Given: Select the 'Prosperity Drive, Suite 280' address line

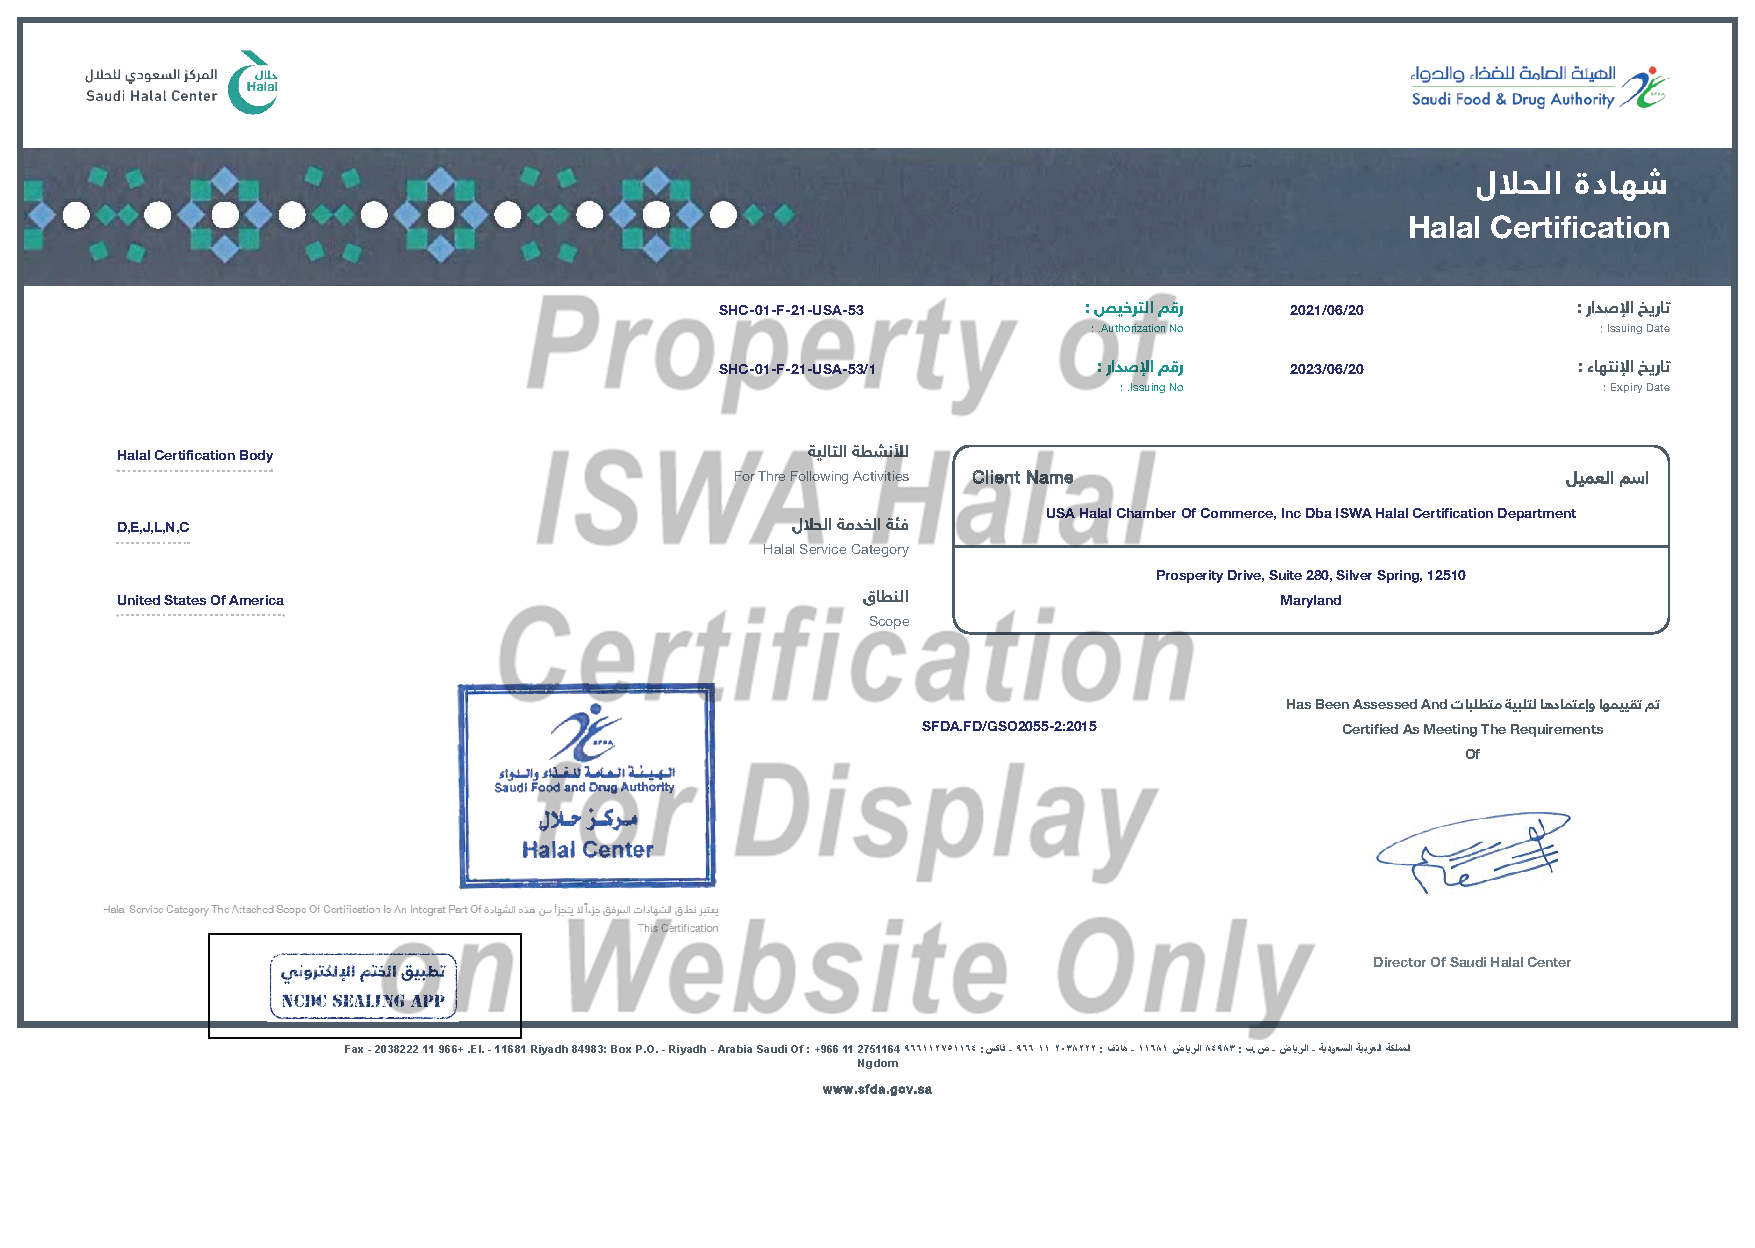Looking at the screenshot, I should coord(1311,575).
